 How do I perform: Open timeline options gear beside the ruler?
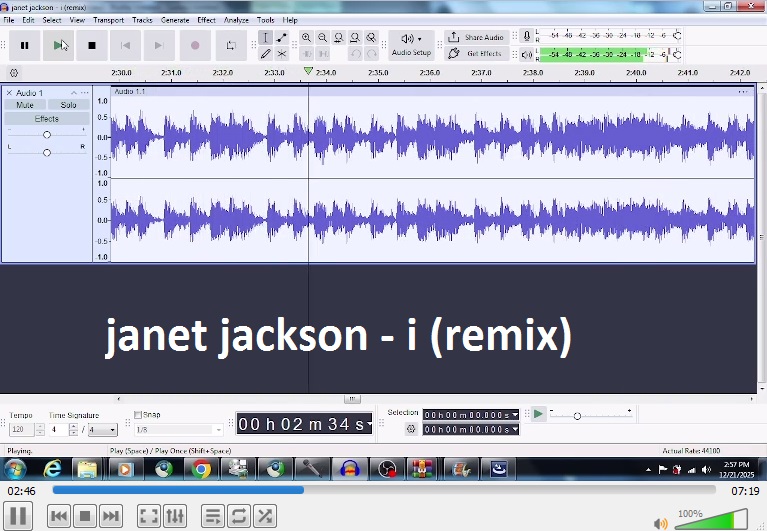click(x=14, y=73)
